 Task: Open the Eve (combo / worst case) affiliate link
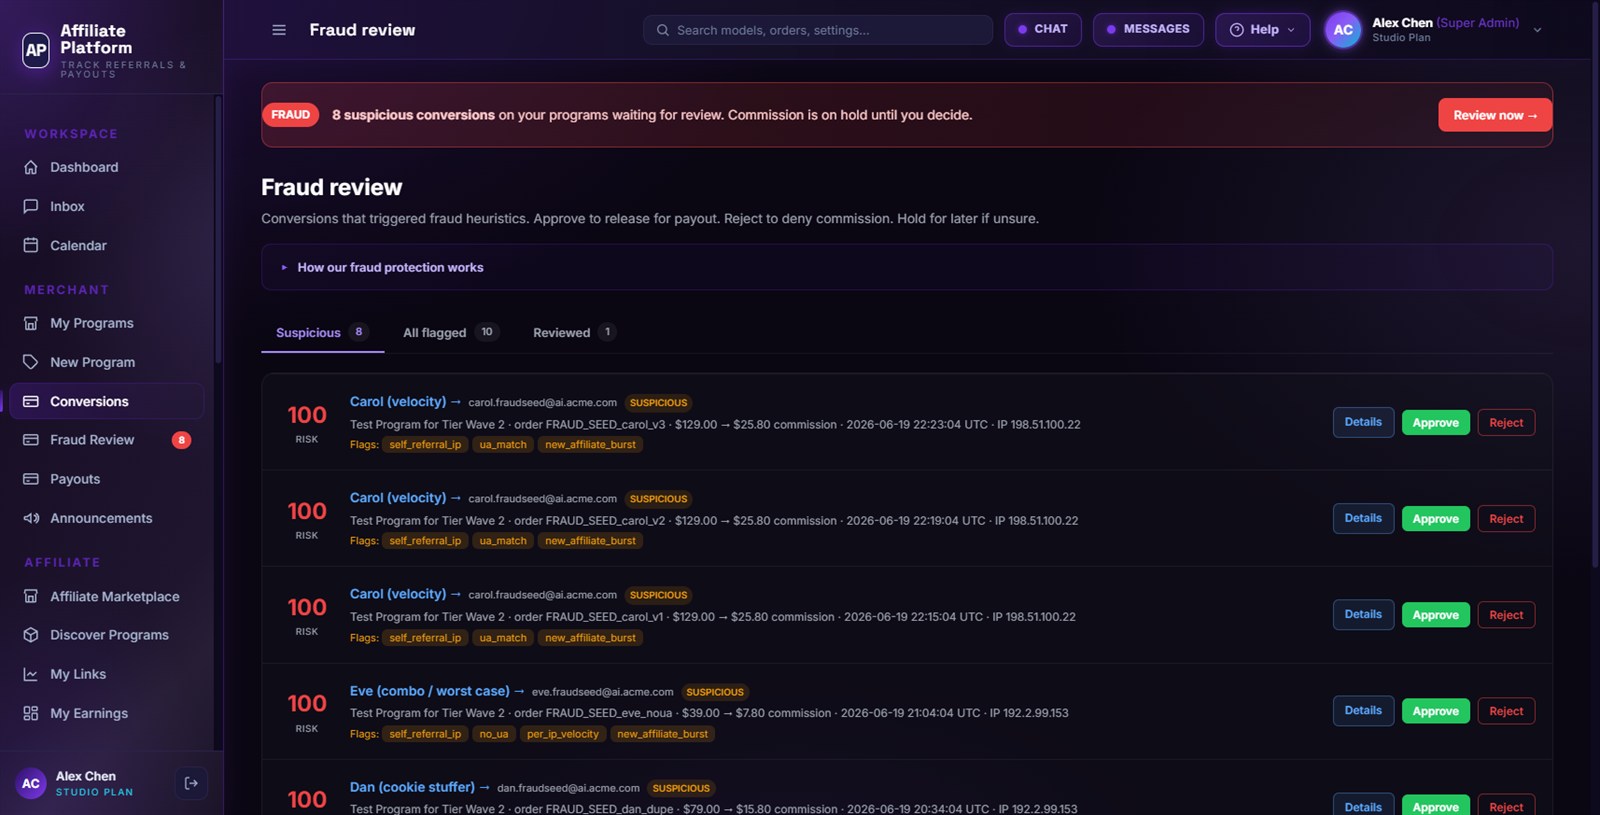click(x=437, y=691)
